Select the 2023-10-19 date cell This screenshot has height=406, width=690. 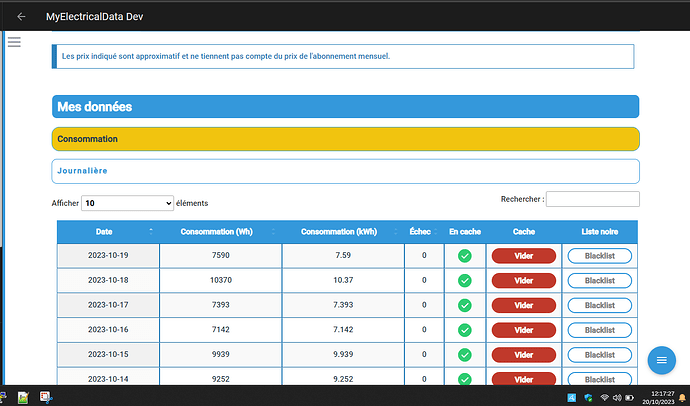[x=108, y=255]
